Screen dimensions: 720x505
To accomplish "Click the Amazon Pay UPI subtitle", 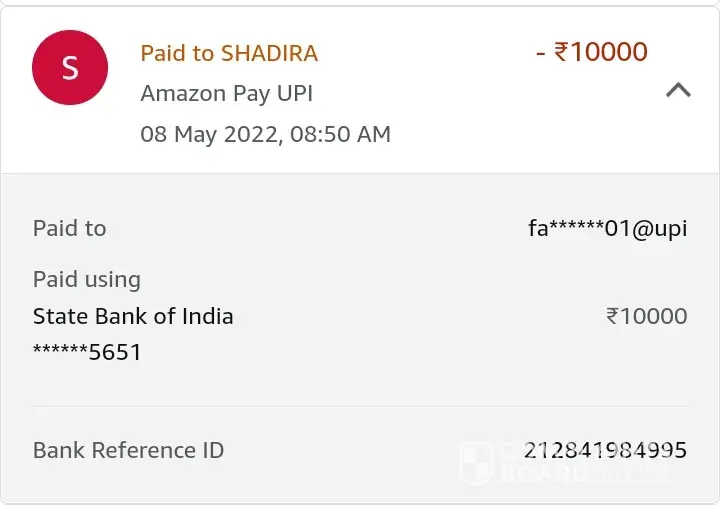I will [227, 93].
